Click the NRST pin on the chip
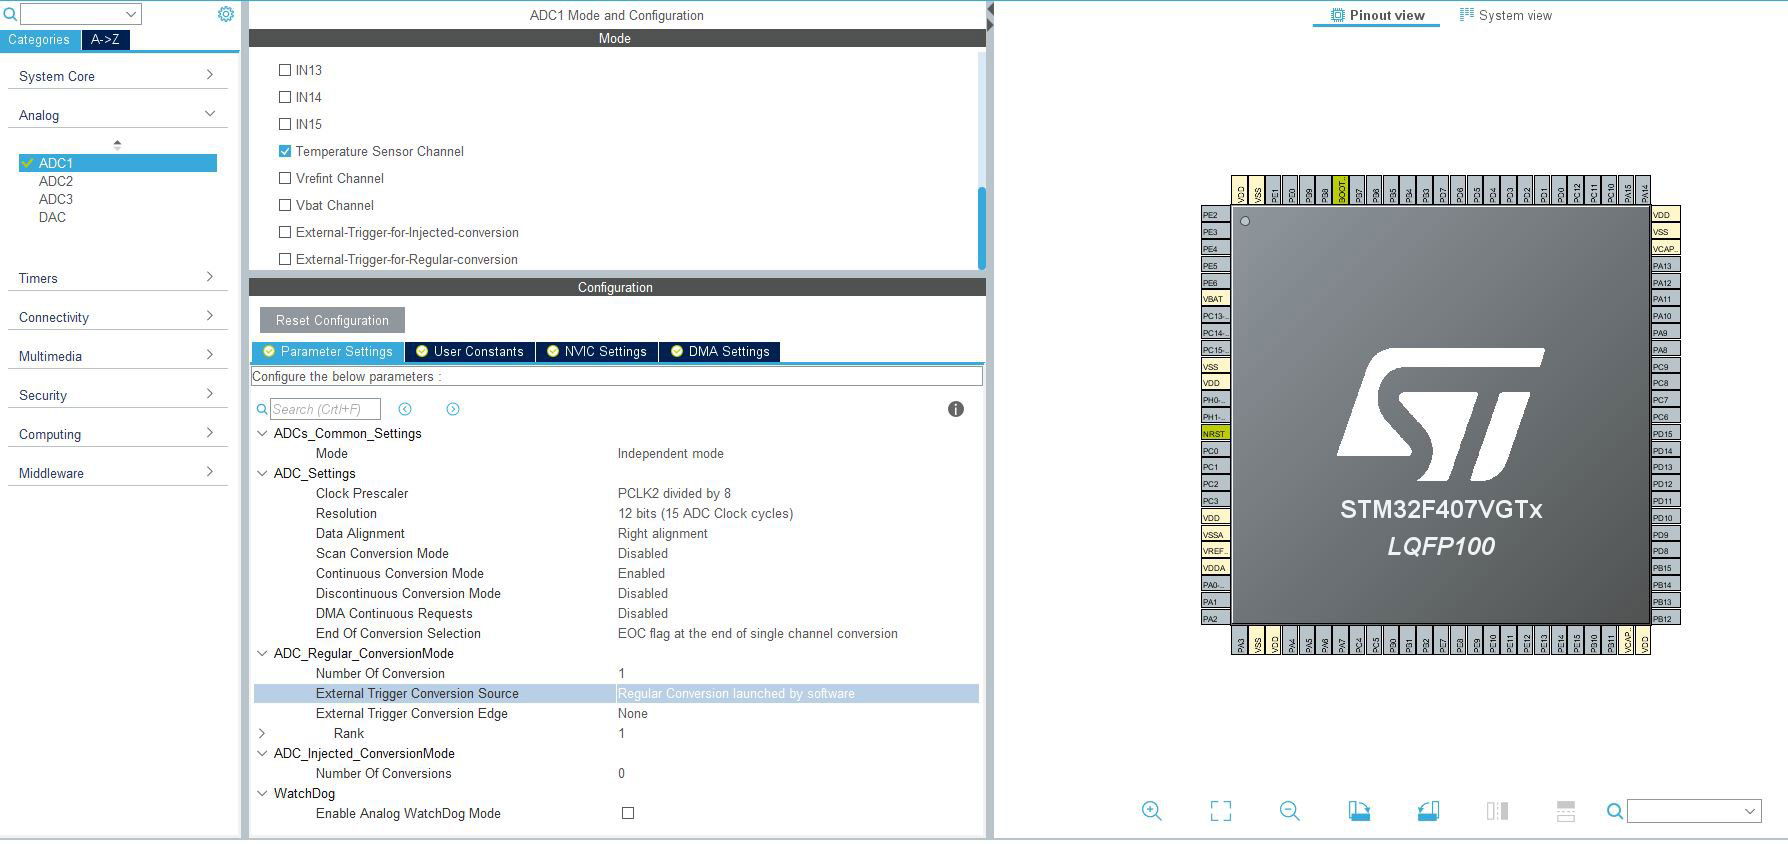The height and width of the screenshot is (844, 1788). [1215, 434]
